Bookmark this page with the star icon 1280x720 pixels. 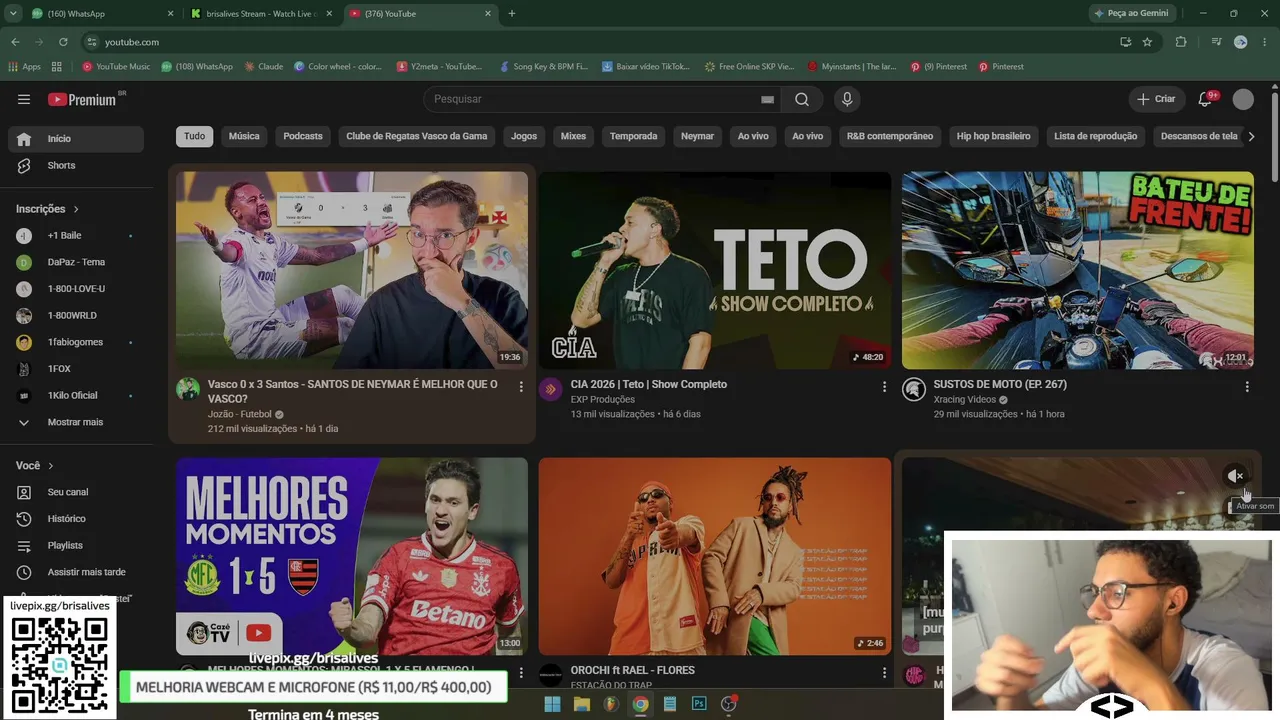point(1147,42)
